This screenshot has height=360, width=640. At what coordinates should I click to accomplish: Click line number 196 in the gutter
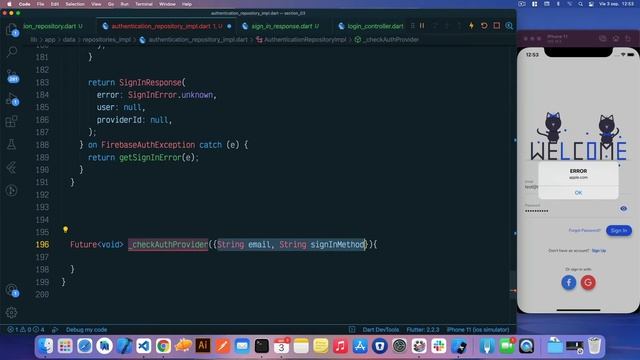point(42,244)
